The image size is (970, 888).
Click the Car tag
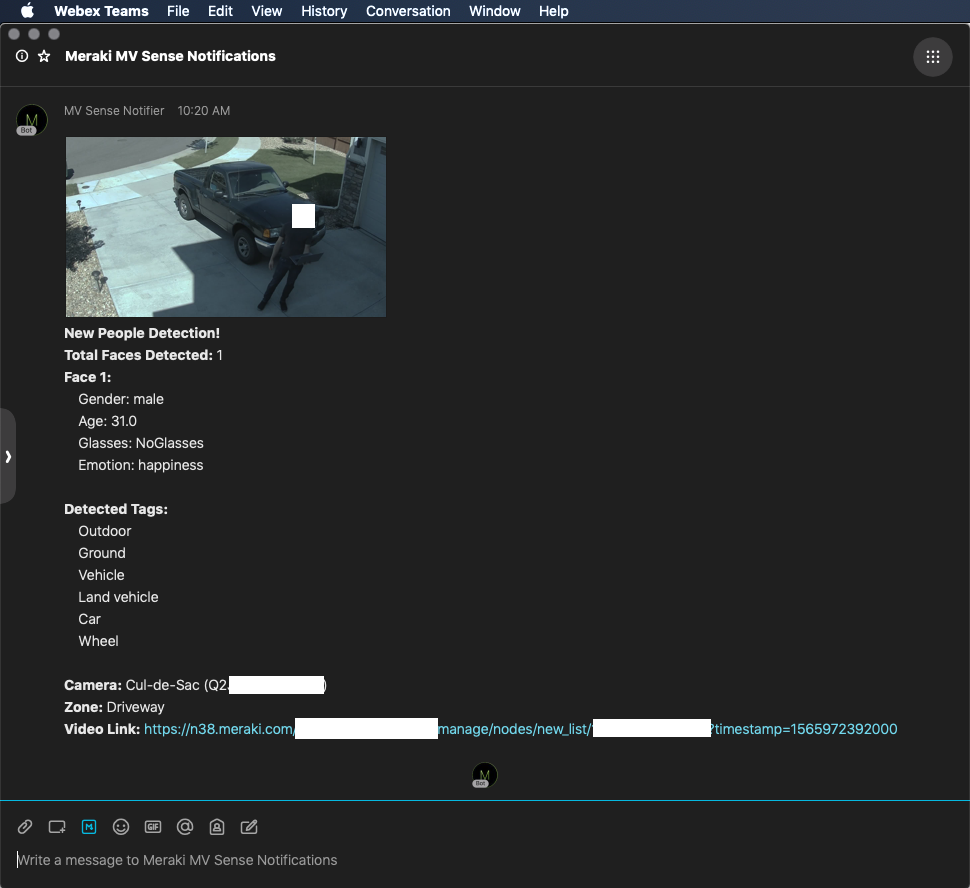(90, 619)
